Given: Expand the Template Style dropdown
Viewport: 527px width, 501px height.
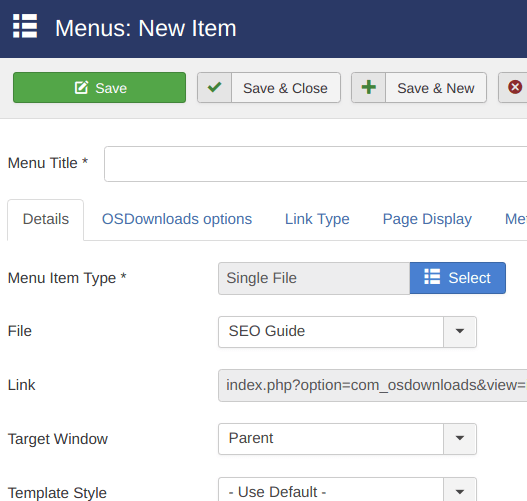Looking at the screenshot, I should tap(347, 491).
